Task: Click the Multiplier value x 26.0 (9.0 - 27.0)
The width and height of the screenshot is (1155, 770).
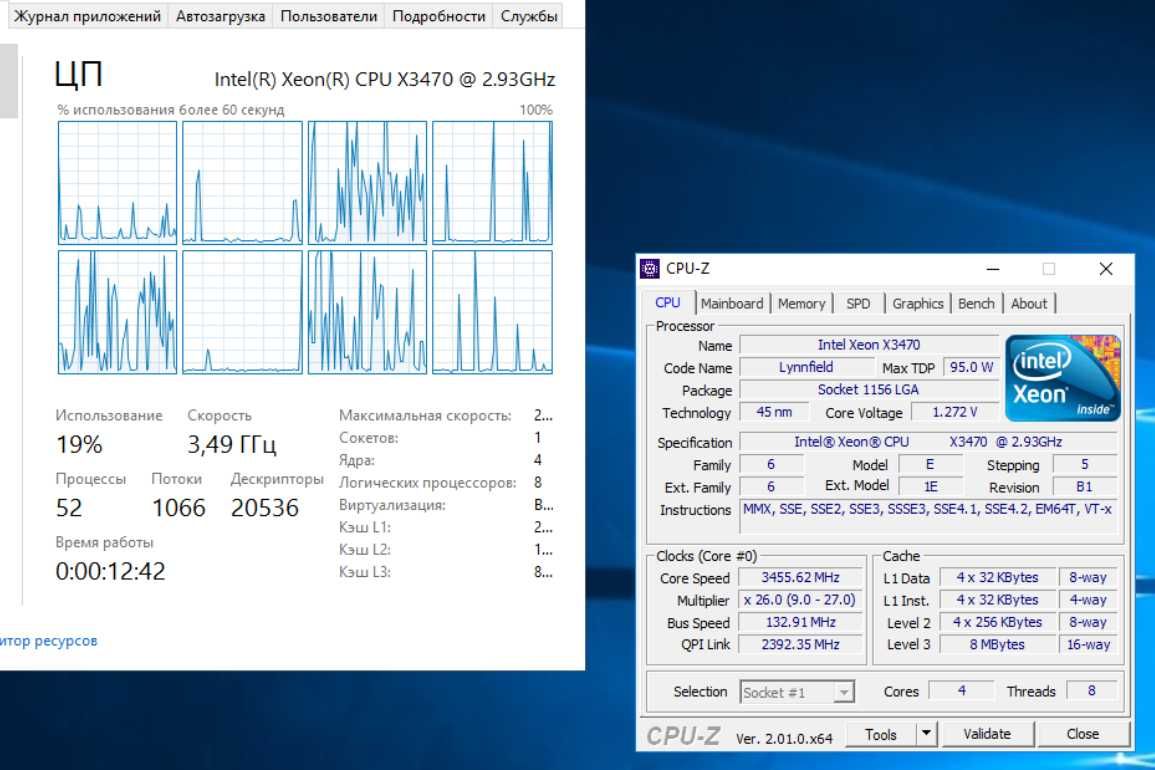Action: tap(800, 600)
